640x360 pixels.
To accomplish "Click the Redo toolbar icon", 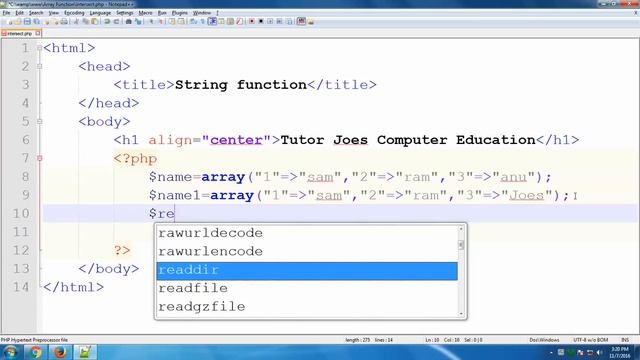I will click(116, 21).
